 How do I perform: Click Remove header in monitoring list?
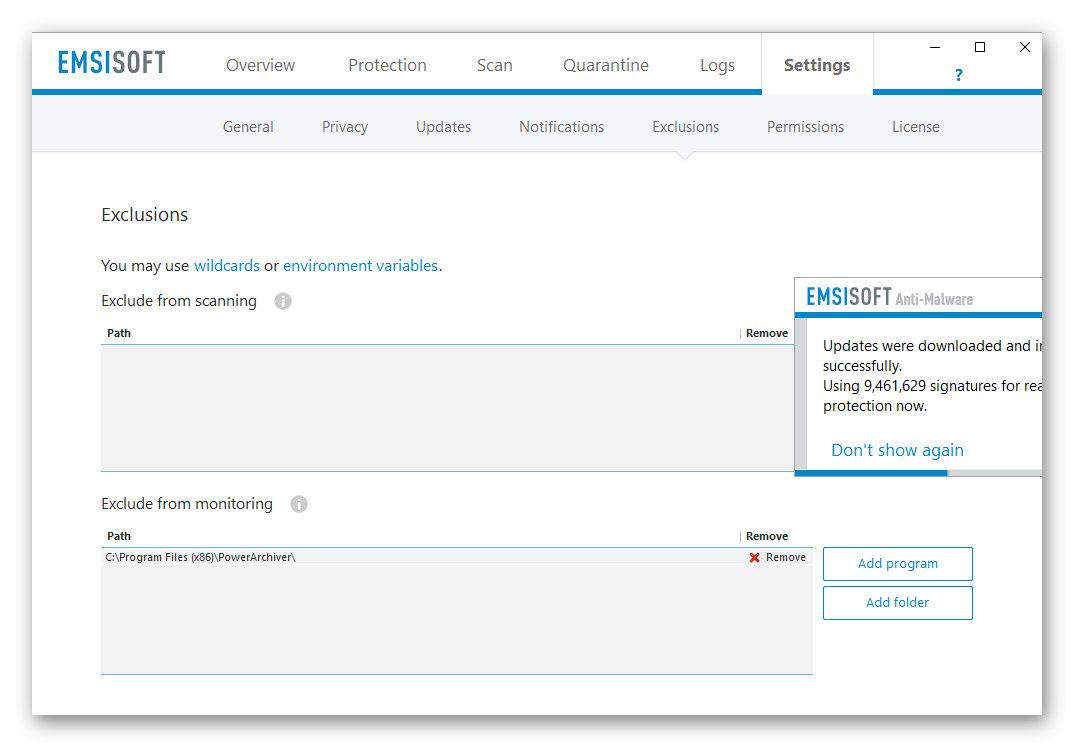[x=766, y=536]
